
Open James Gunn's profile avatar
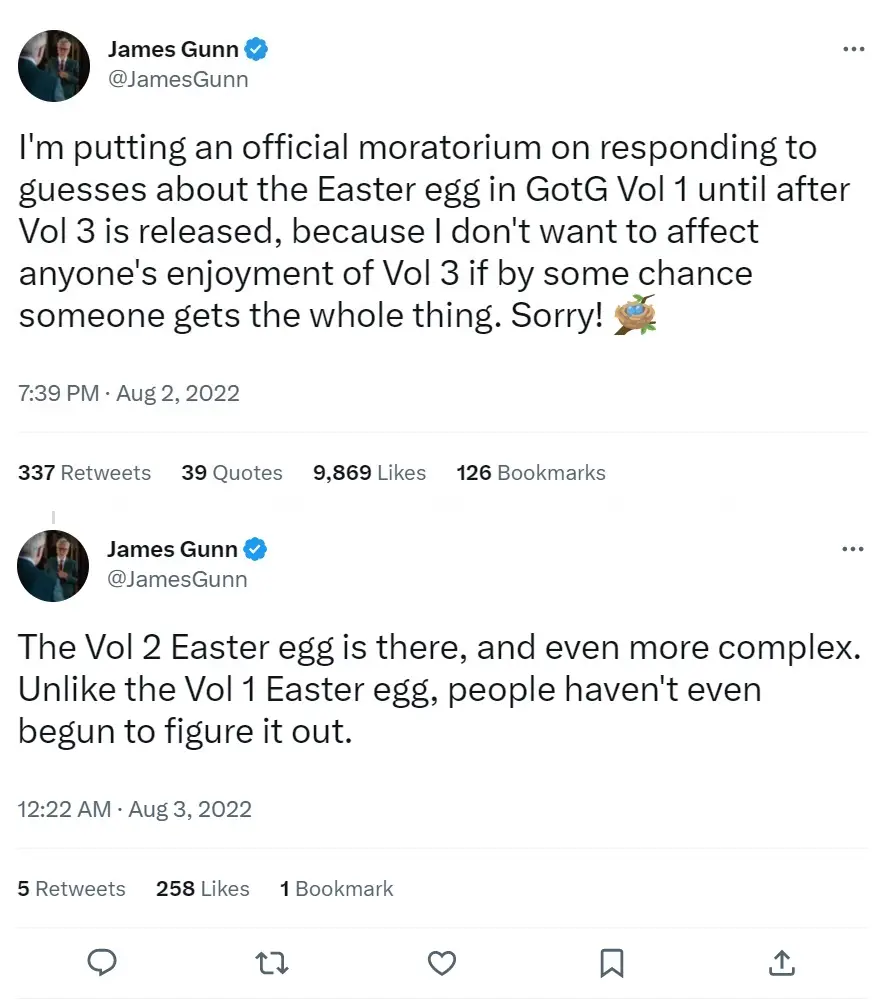[53, 66]
